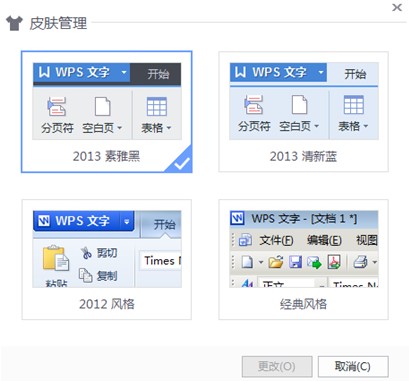Click the 分页符 icon in 2013 素雅黑 preview
Image resolution: width=409 pixels, height=381 pixels.
(56, 106)
